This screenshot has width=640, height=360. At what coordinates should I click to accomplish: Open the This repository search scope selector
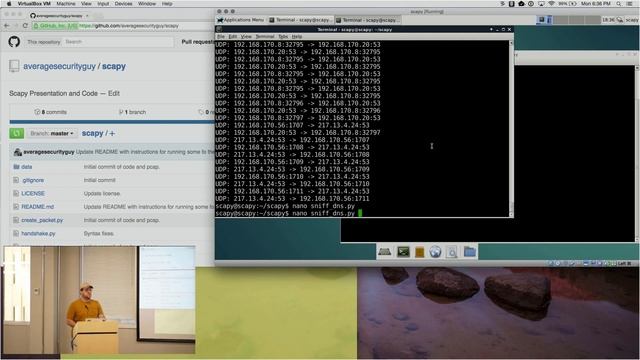point(43,42)
